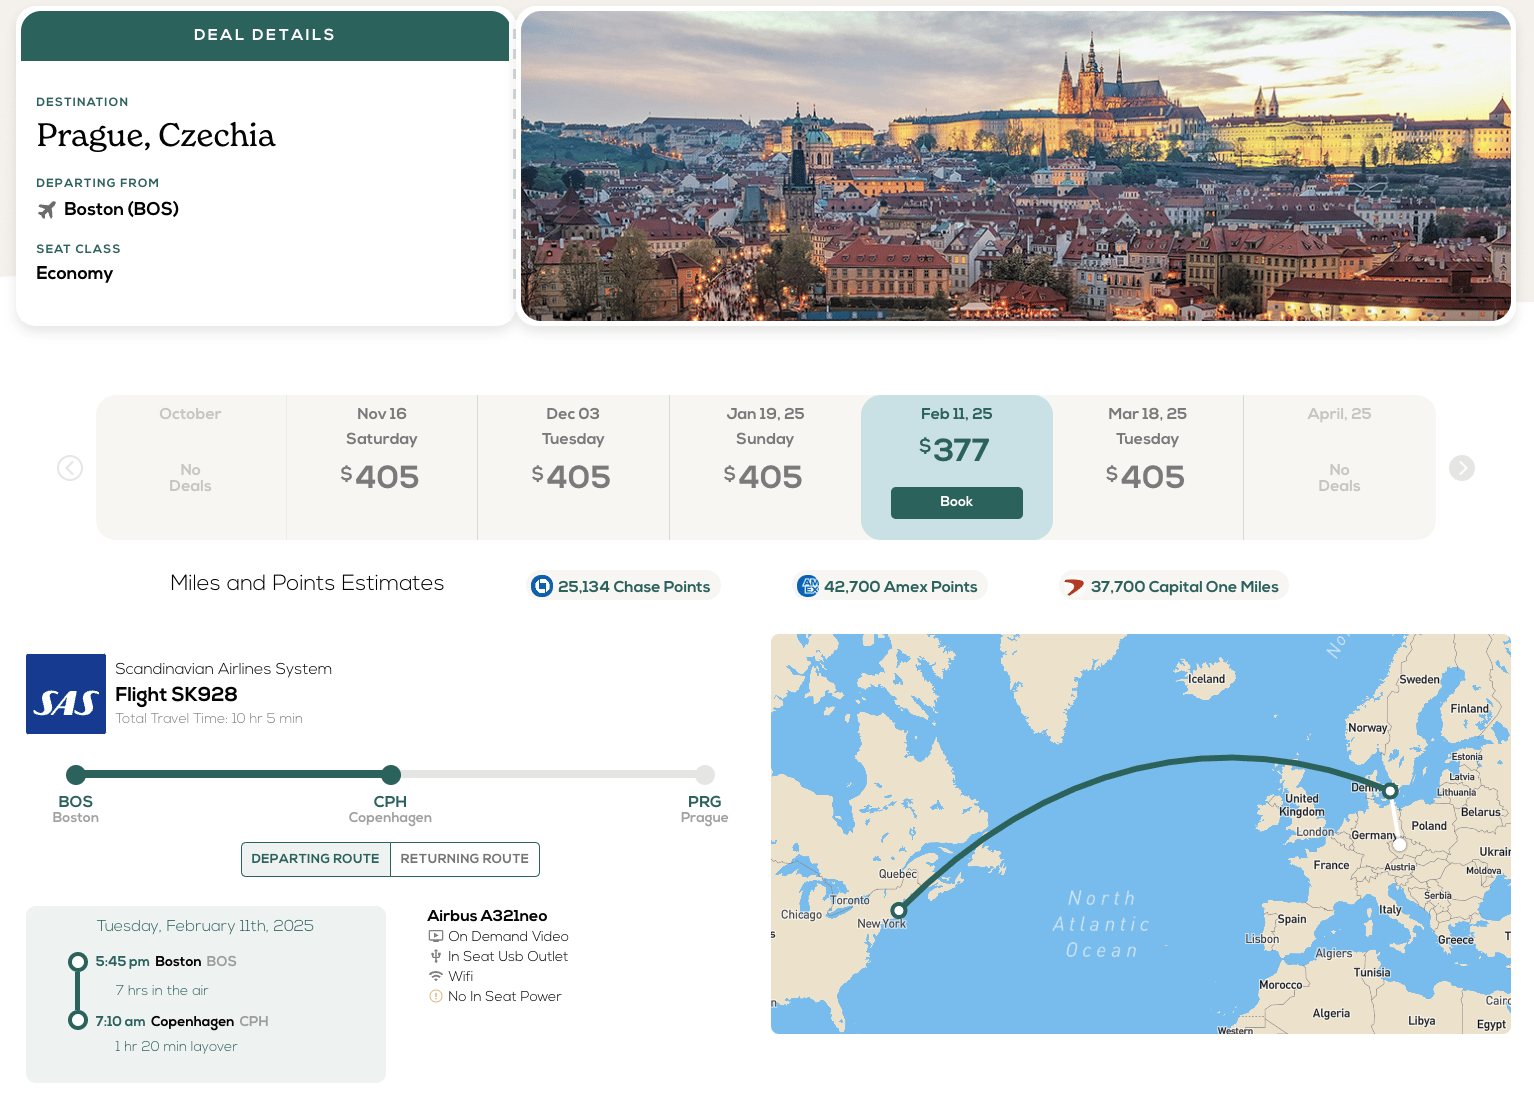Click the PRG Prague endpoint on route line
The height and width of the screenshot is (1104, 1534).
(x=705, y=775)
